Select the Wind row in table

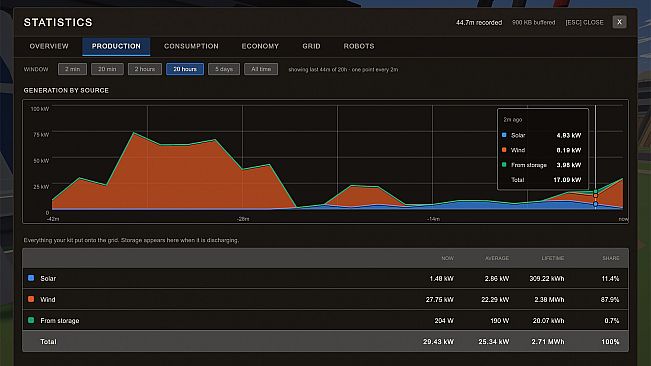click(x=325, y=299)
